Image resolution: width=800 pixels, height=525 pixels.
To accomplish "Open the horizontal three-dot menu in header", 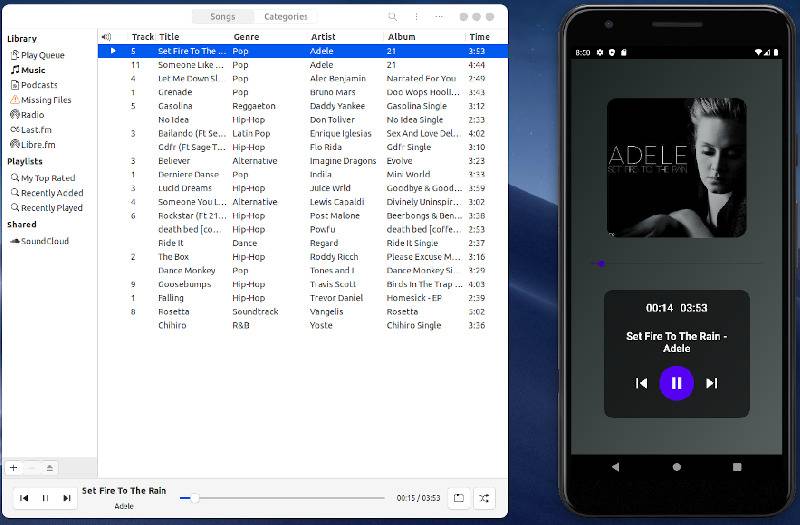I will click(x=439, y=17).
